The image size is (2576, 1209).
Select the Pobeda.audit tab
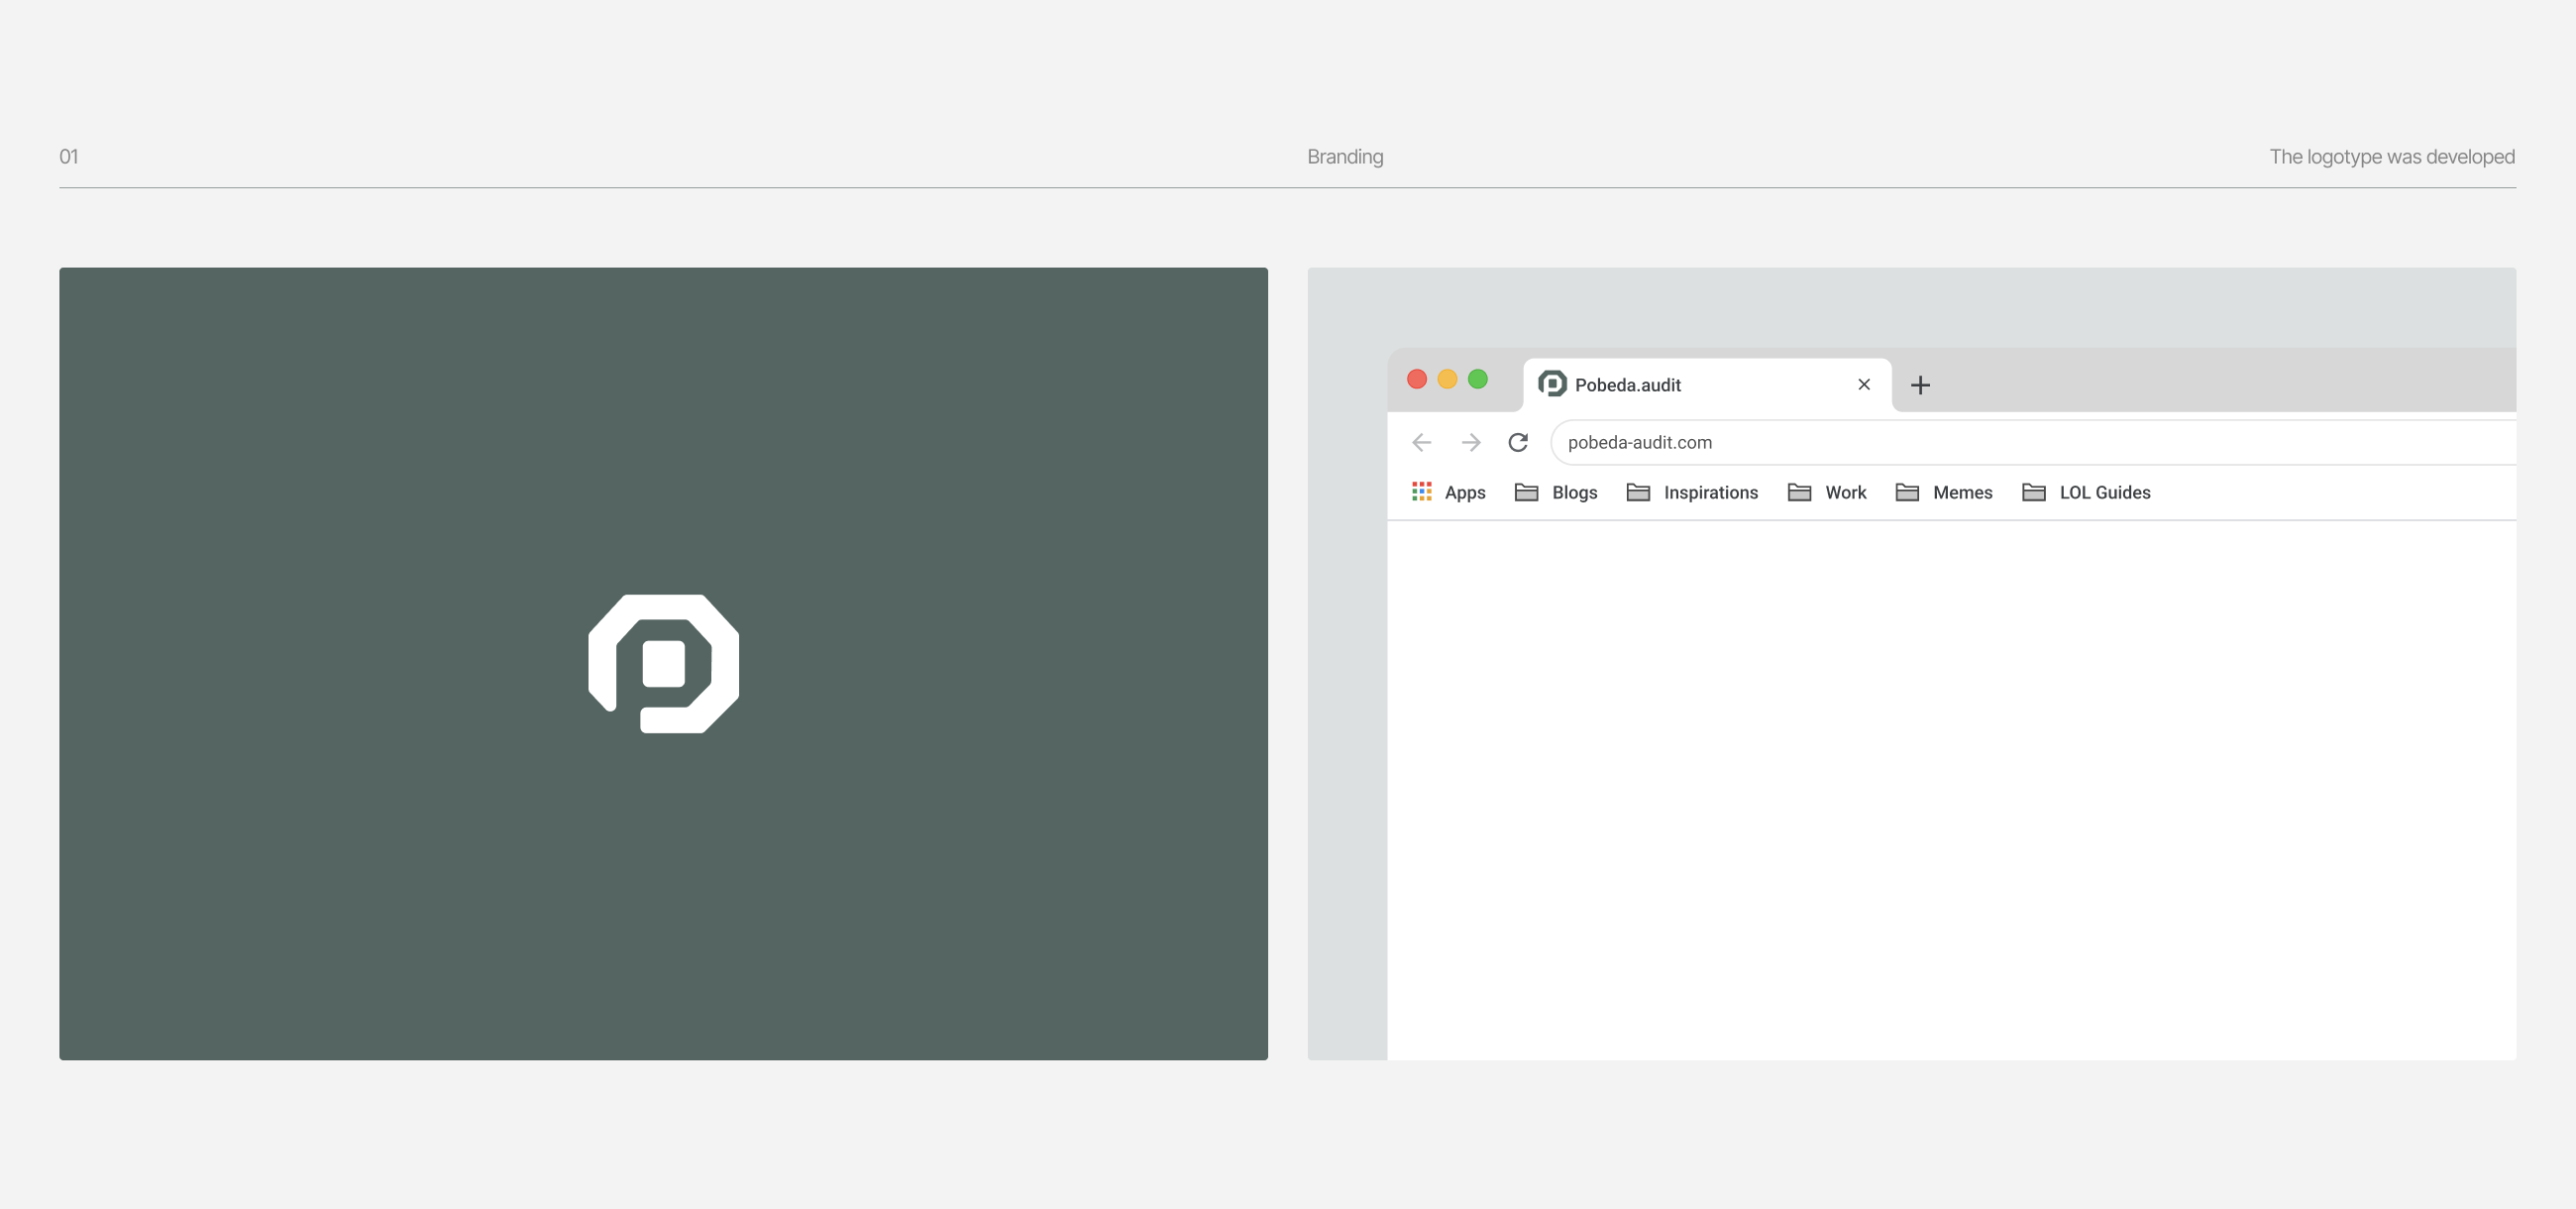click(x=1700, y=385)
